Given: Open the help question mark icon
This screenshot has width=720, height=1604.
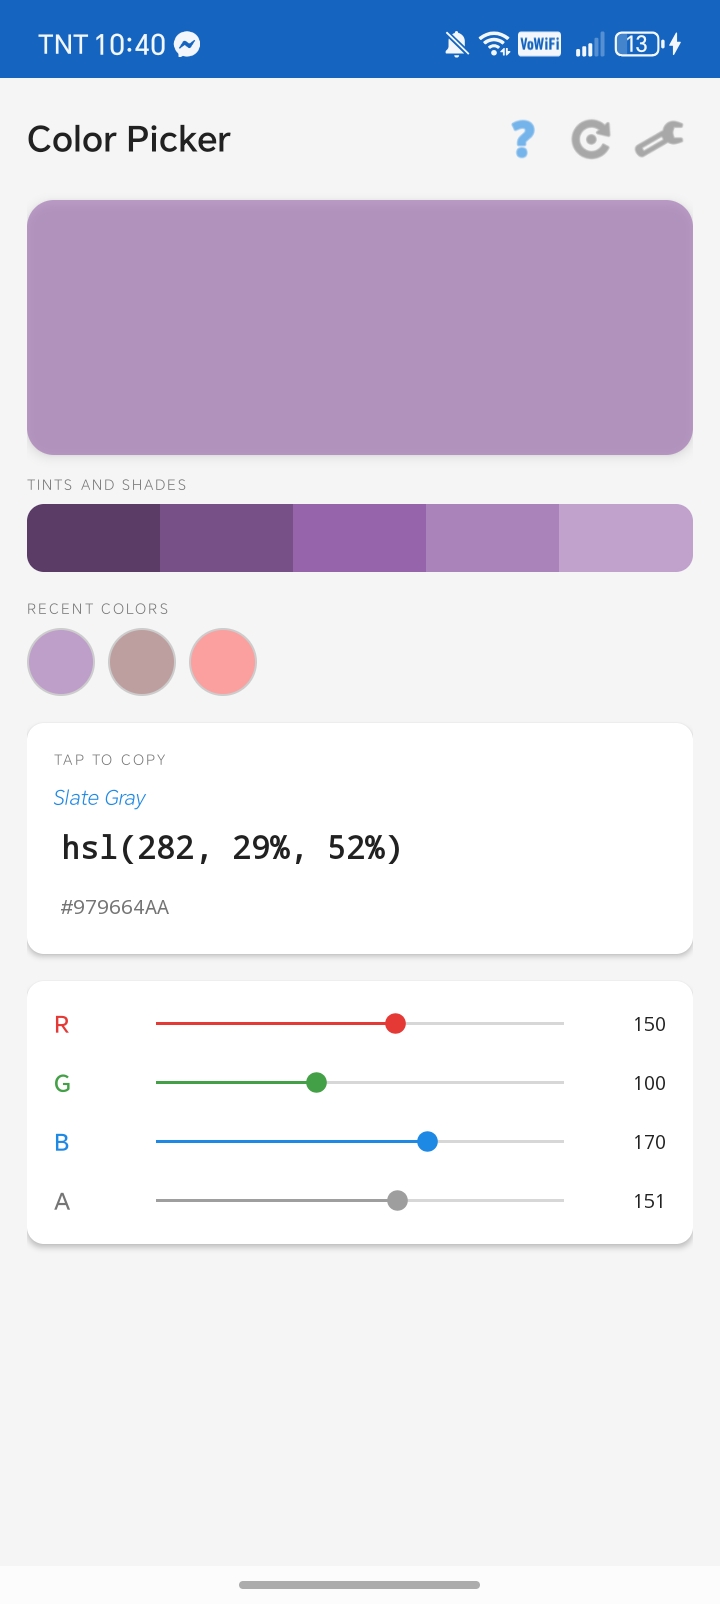Looking at the screenshot, I should (522, 139).
